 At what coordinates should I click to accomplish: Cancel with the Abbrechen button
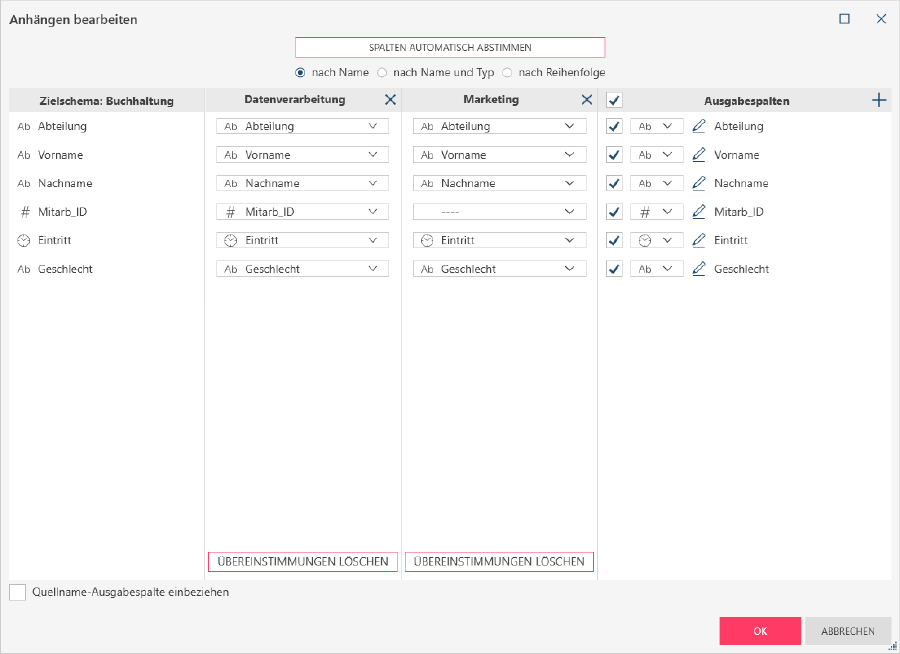point(848,631)
